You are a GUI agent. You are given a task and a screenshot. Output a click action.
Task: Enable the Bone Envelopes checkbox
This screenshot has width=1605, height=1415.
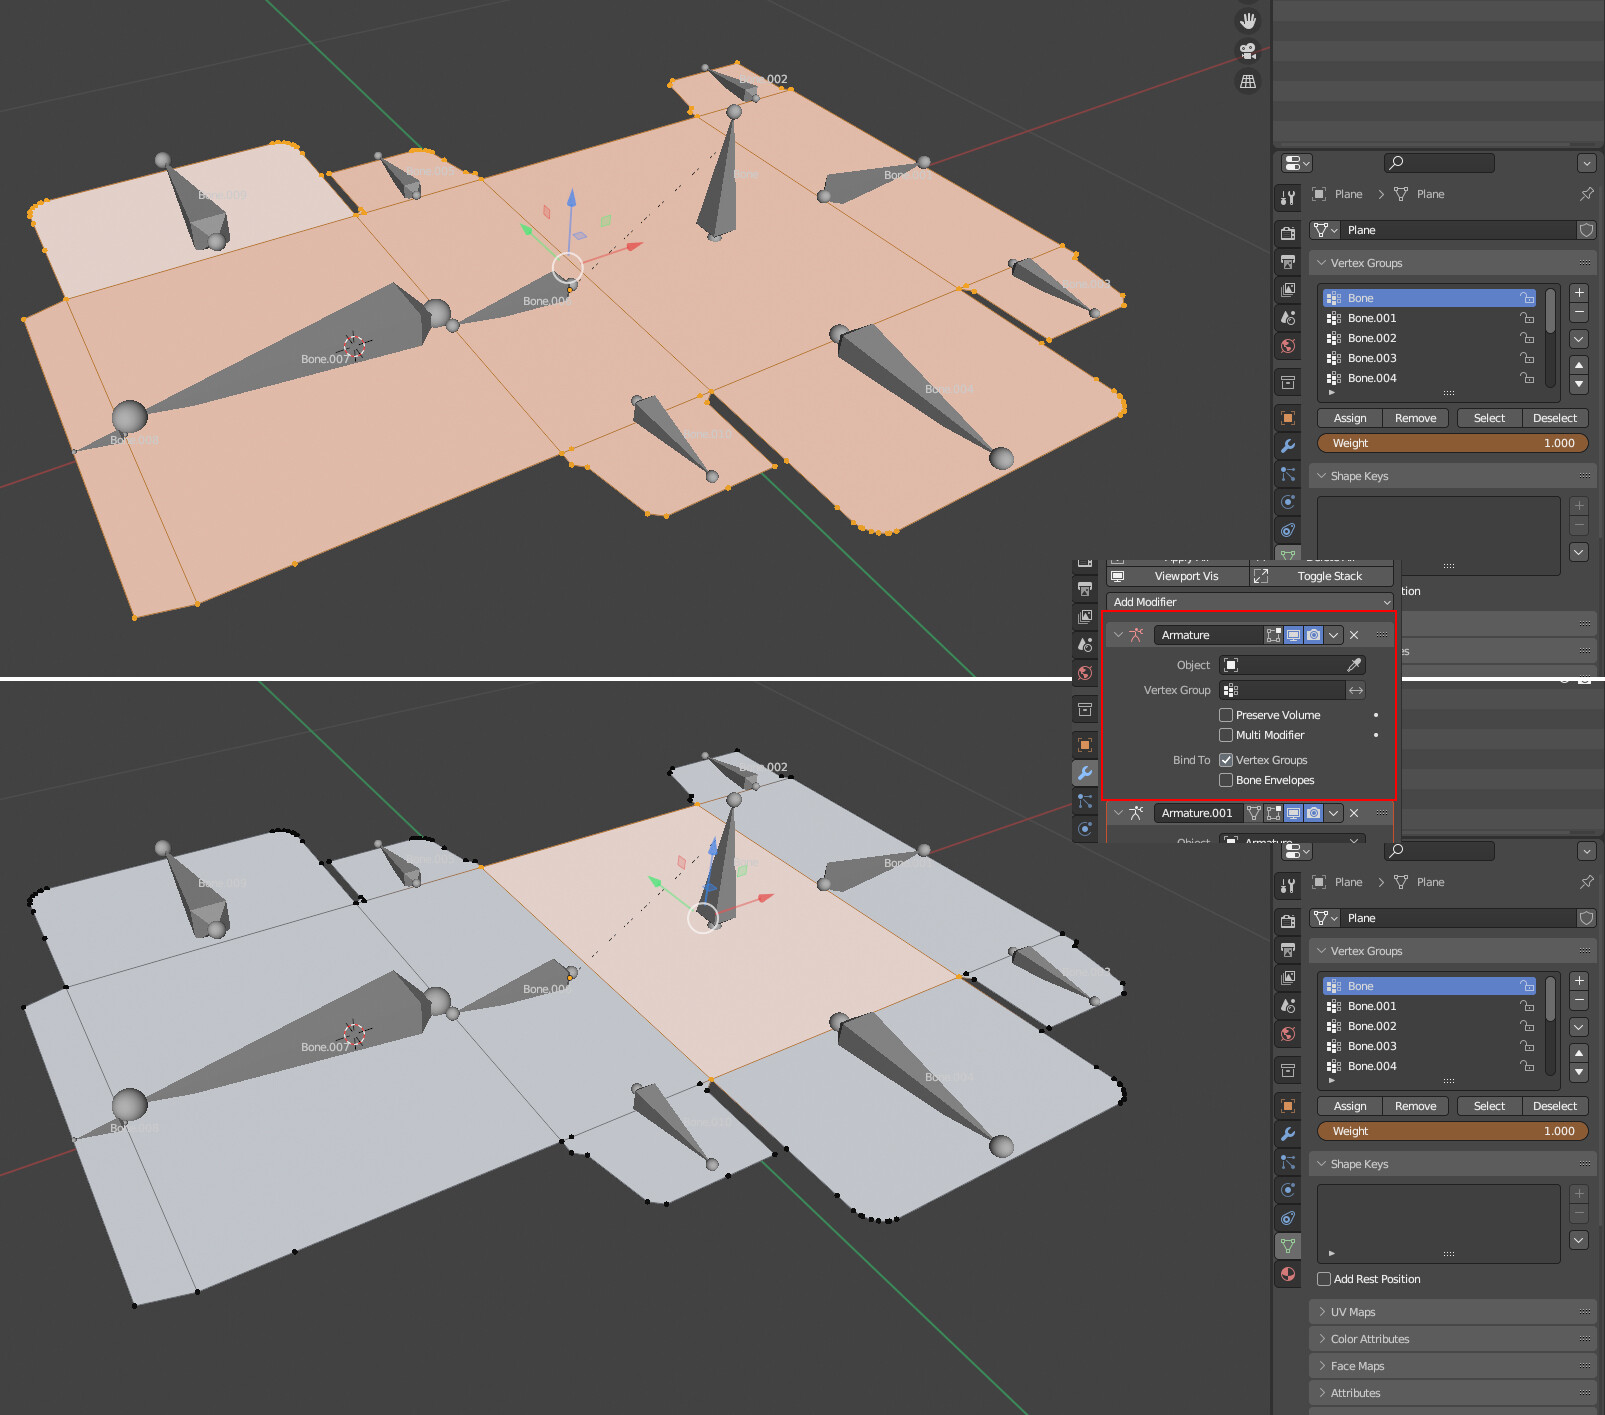click(x=1226, y=780)
